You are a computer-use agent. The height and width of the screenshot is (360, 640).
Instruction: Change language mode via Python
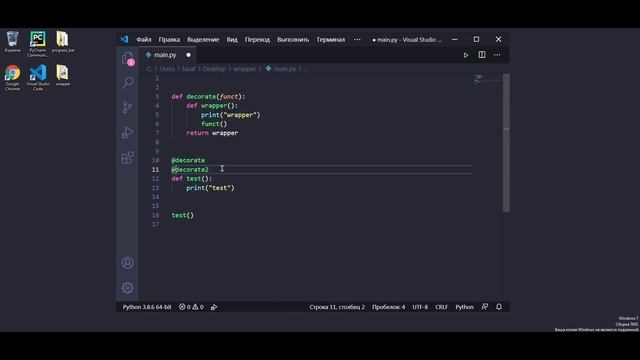tap(464, 307)
